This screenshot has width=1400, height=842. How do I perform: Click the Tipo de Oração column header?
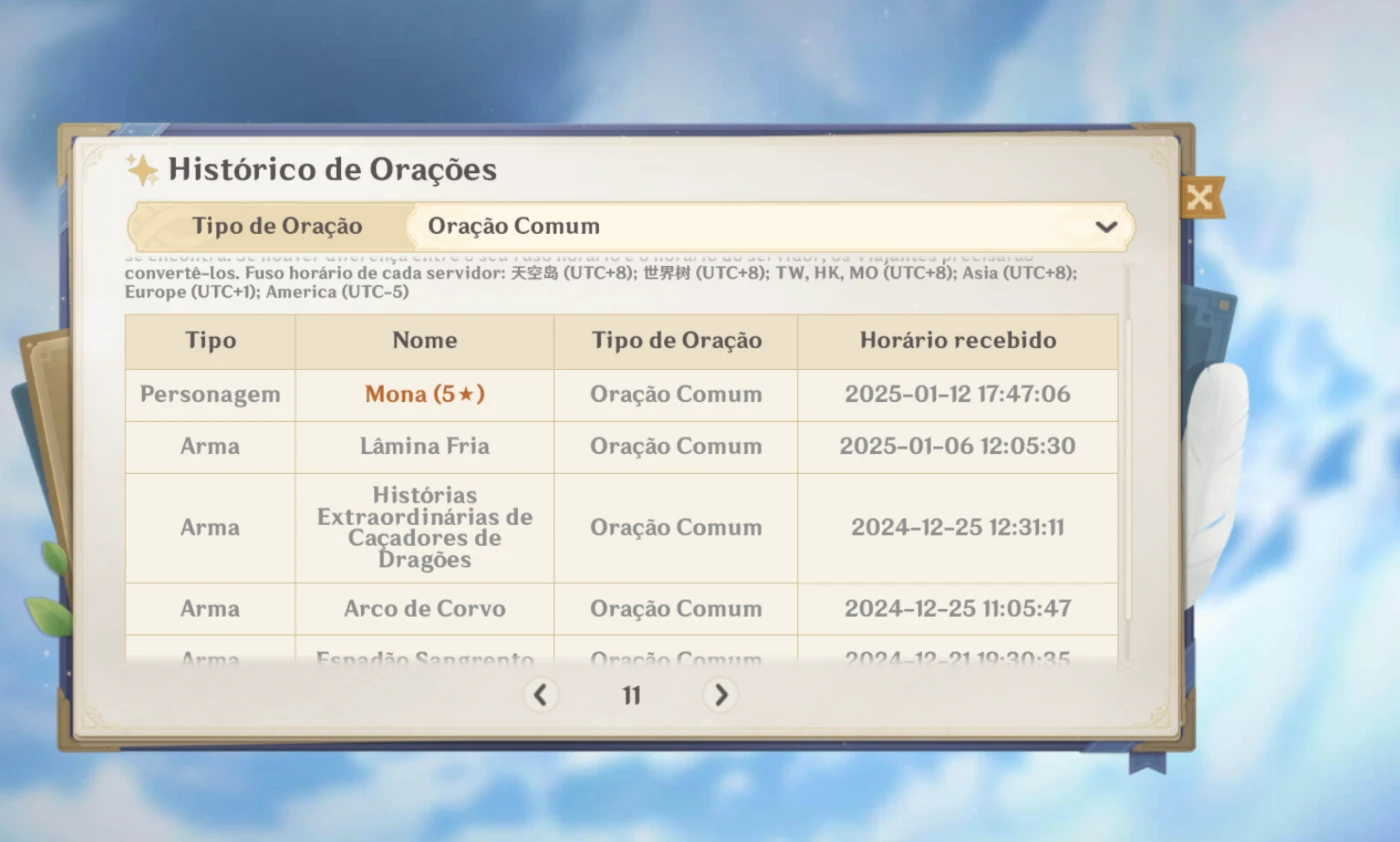(676, 341)
